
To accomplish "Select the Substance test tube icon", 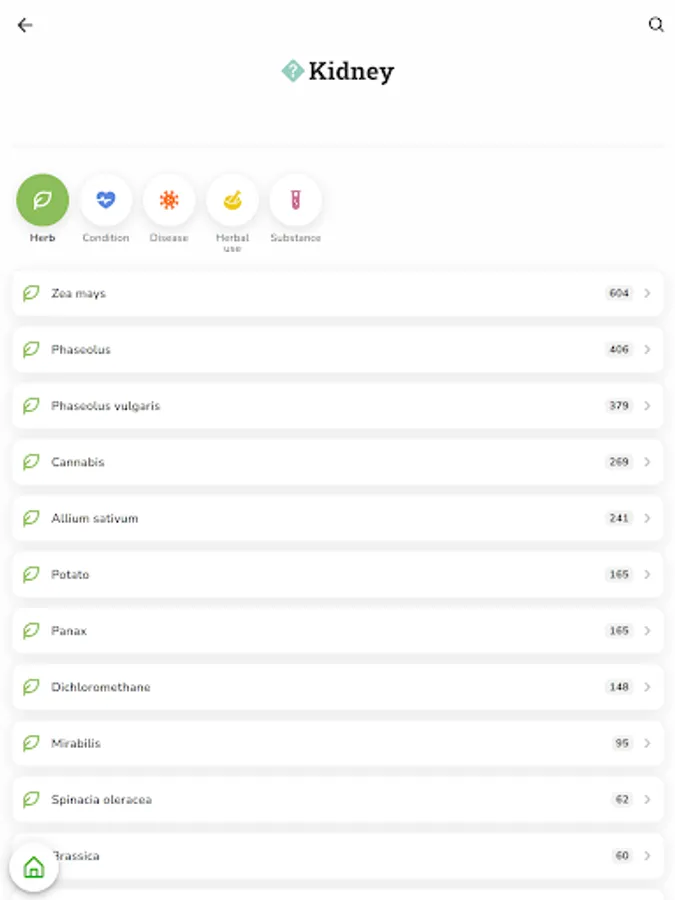I will click(x=295, y=200).
